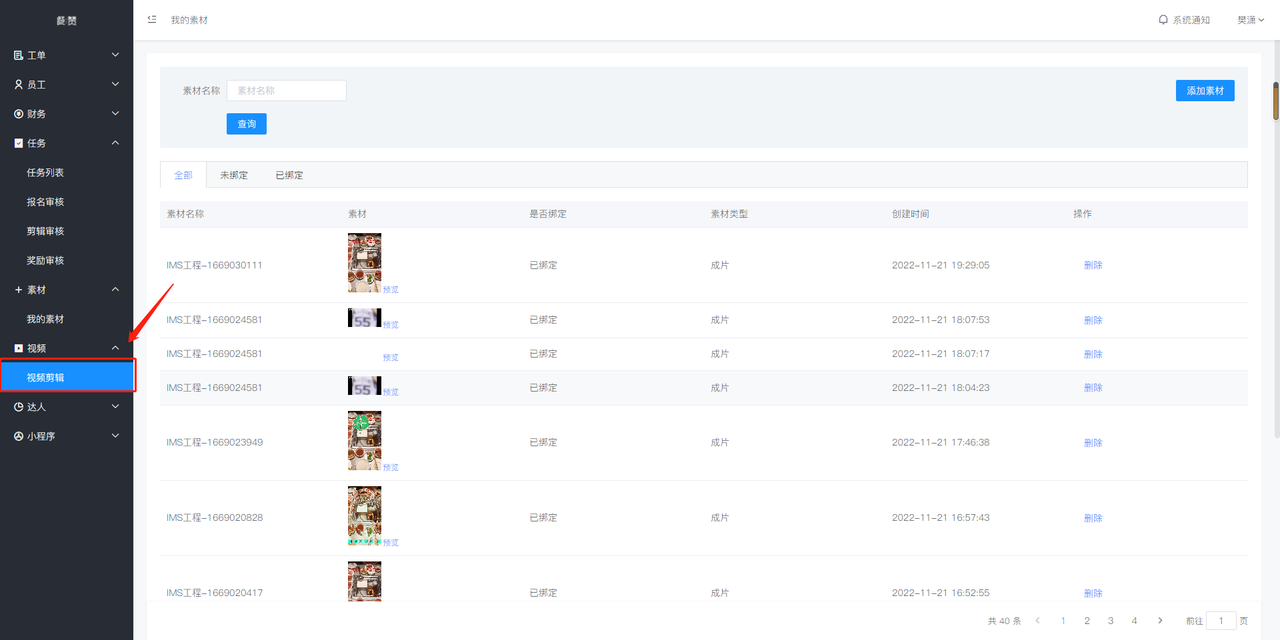Viewport: 1280px width, 640px height.
Task: Go to the next page arrow
Action: point(1160,621)
